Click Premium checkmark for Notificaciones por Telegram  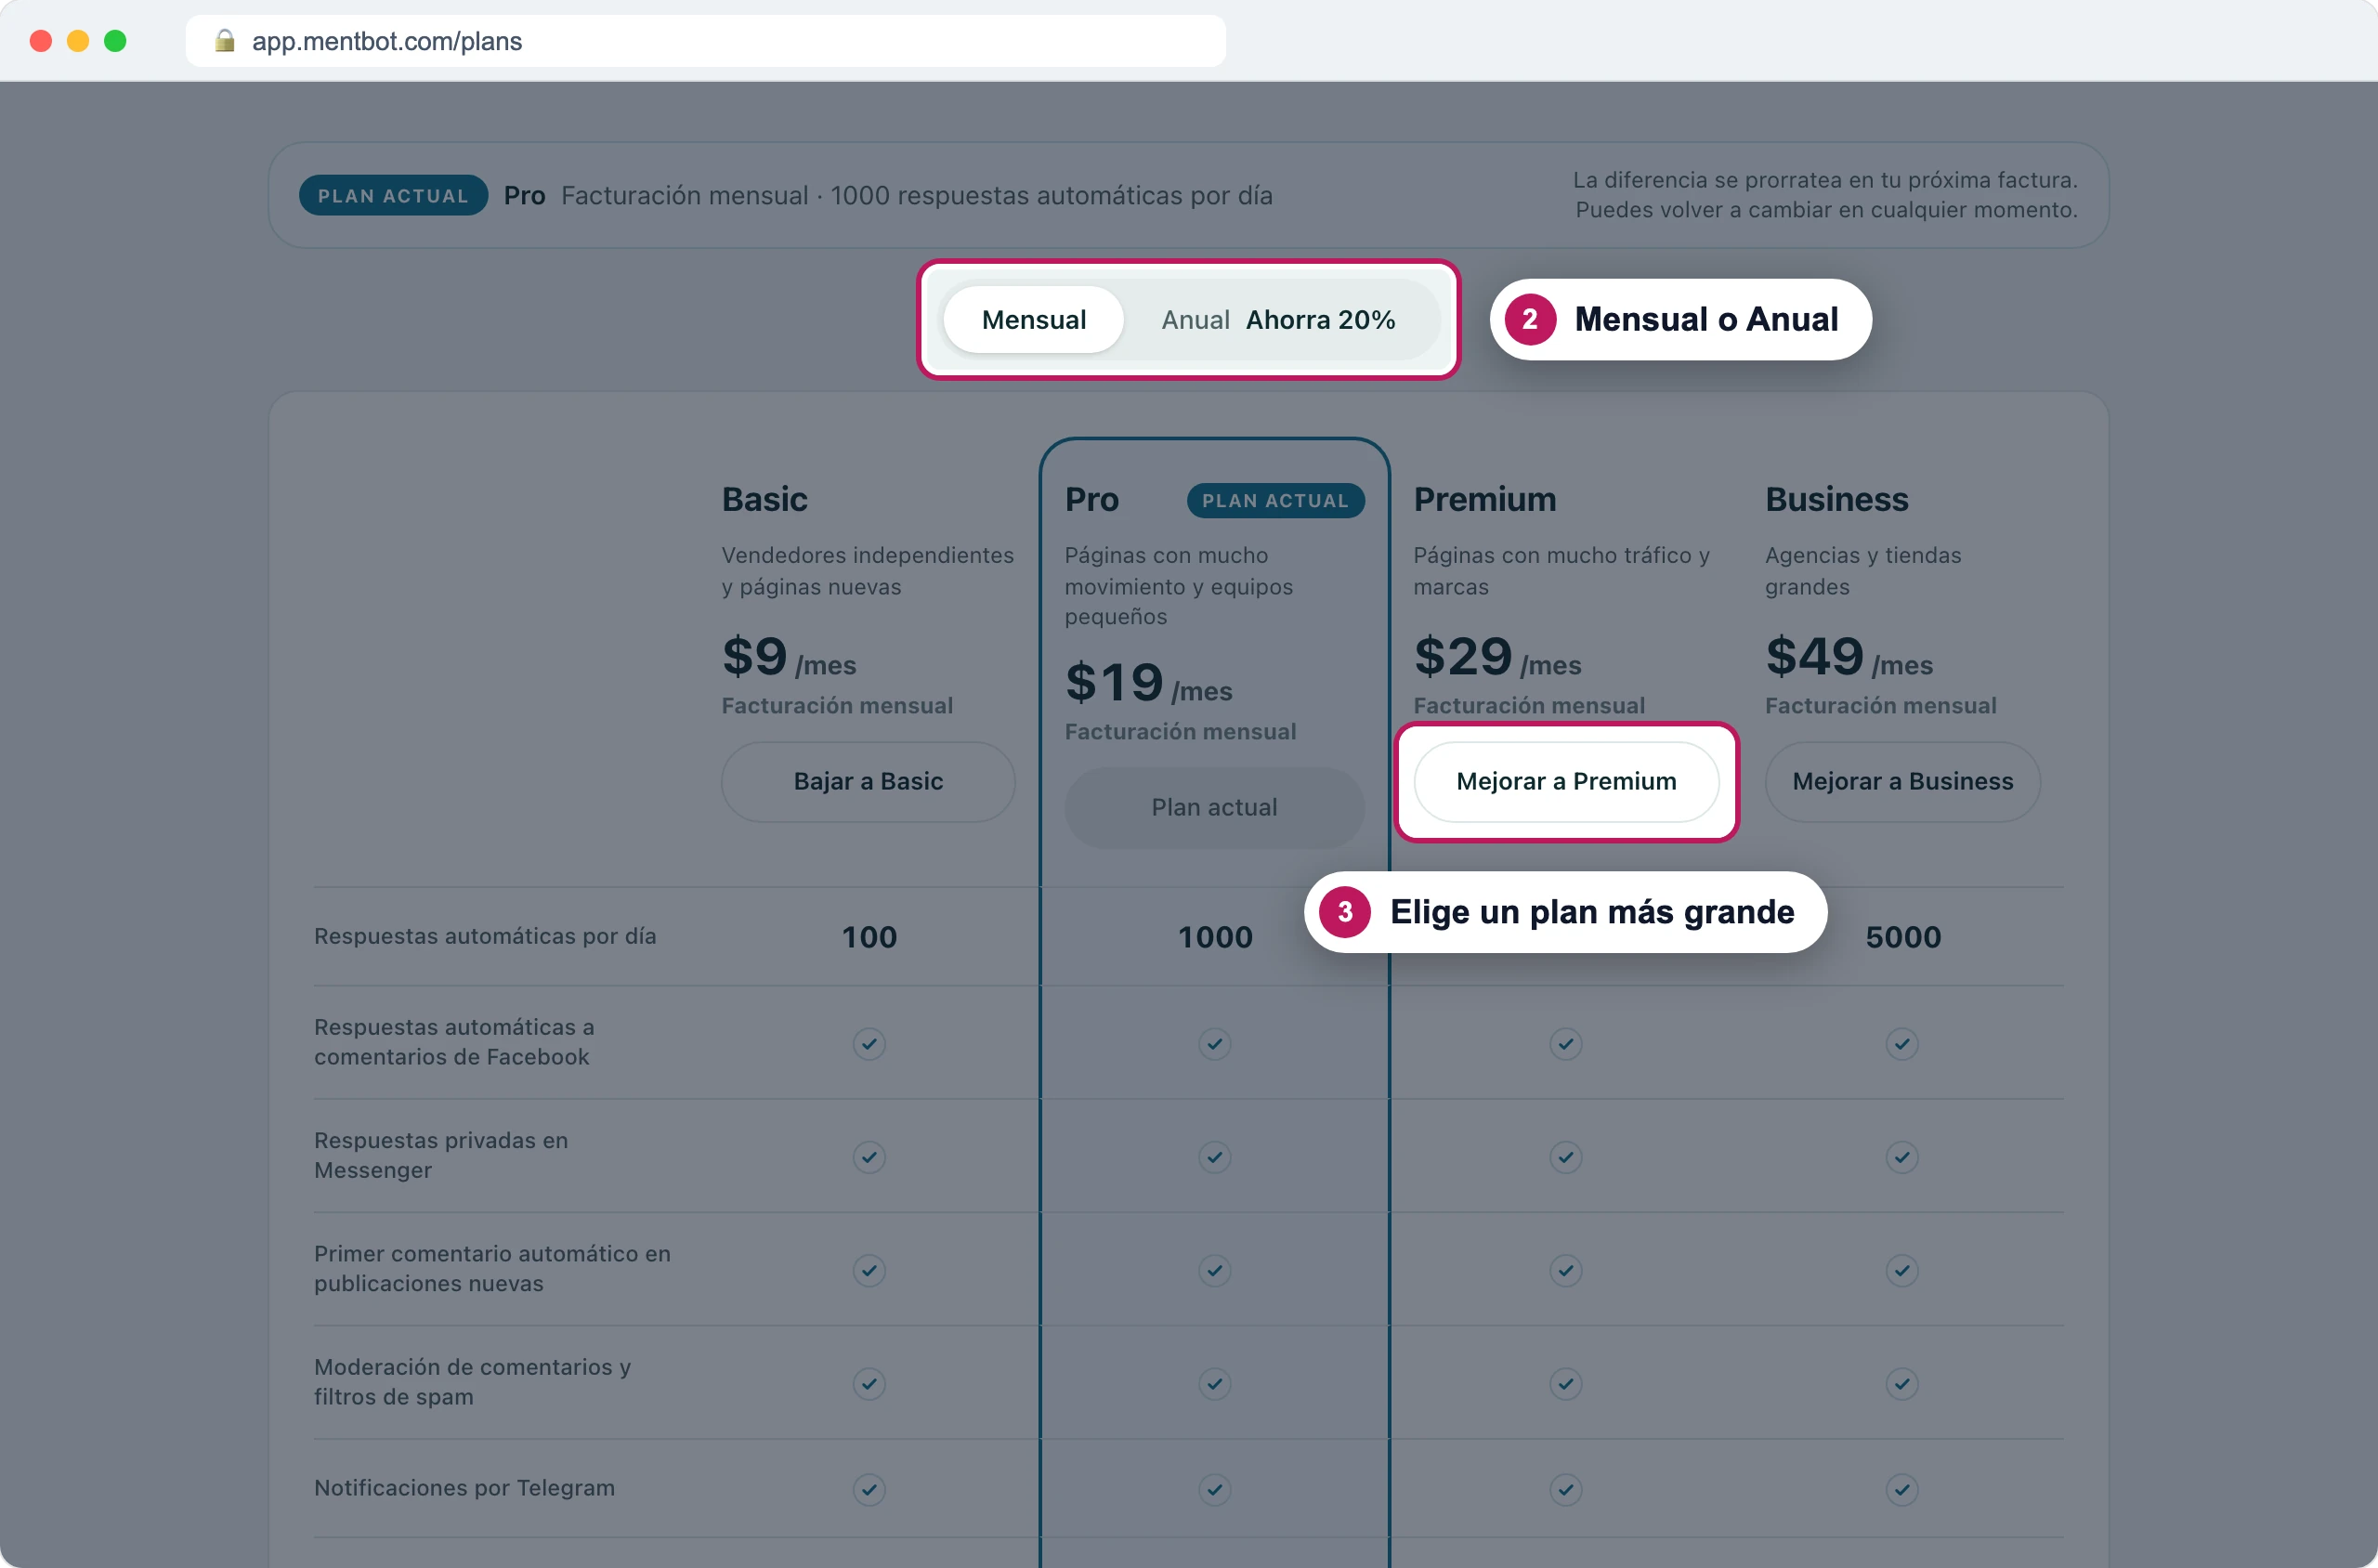click(1566, 1490)
